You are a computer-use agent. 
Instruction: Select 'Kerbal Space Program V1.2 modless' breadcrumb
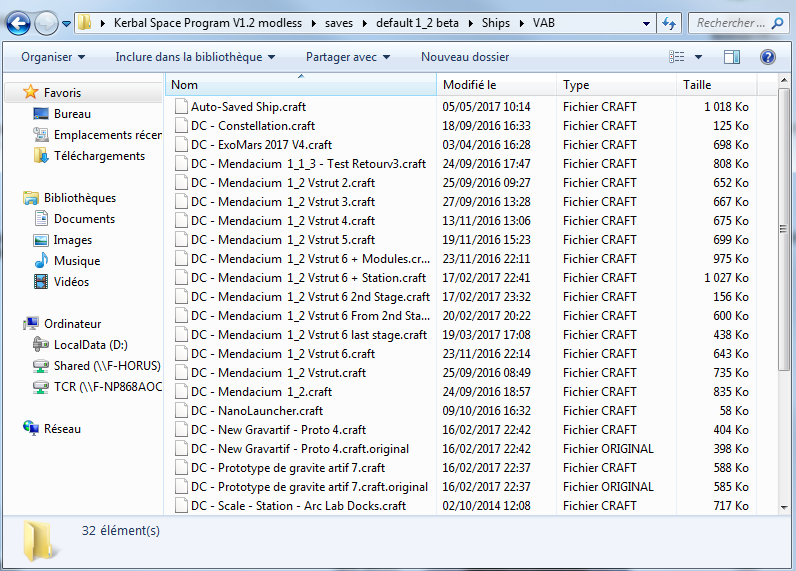[208, 23]
